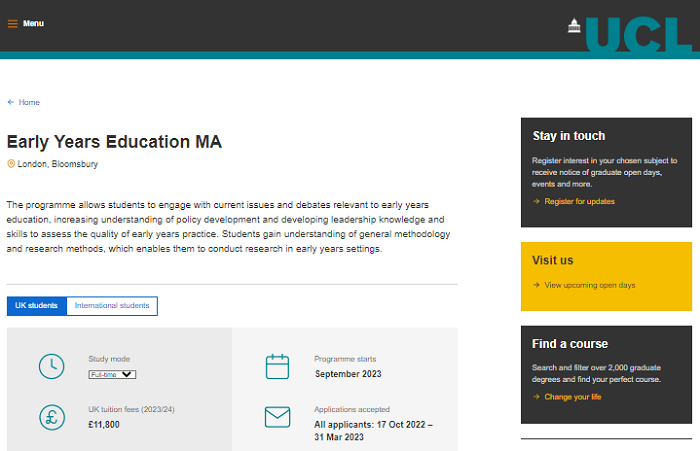Select the UK students tab
The height and width of the screenshot is (451, 700).
pyautogui.click(x=36, y=305)
